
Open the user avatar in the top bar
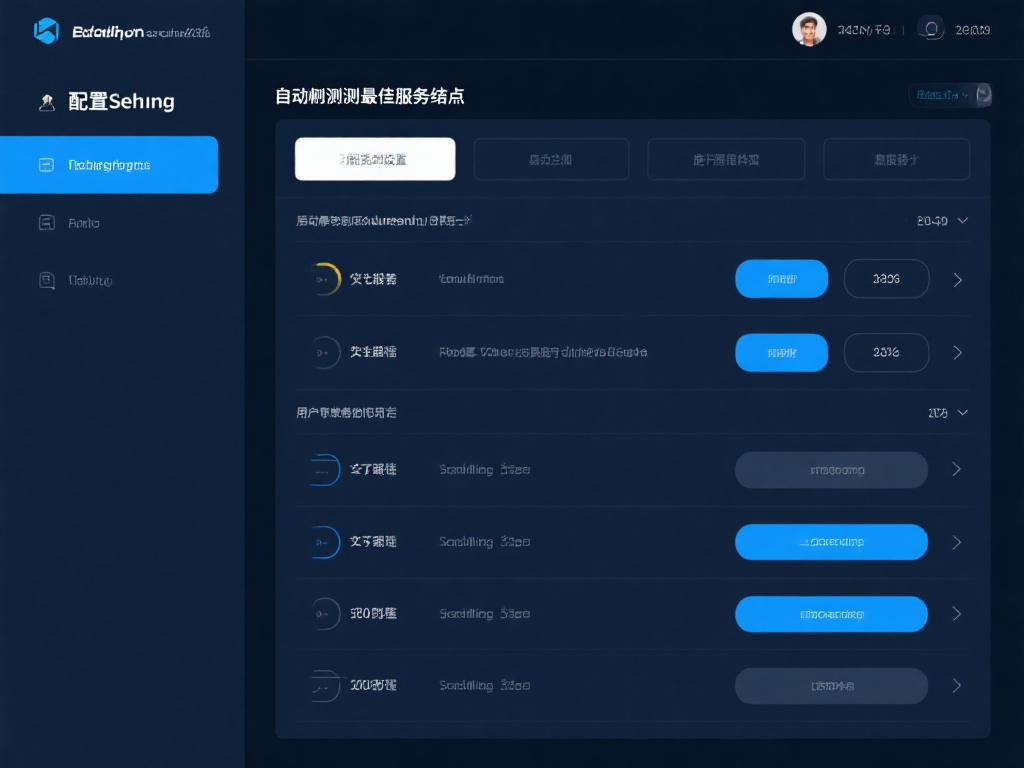point(810,28)
